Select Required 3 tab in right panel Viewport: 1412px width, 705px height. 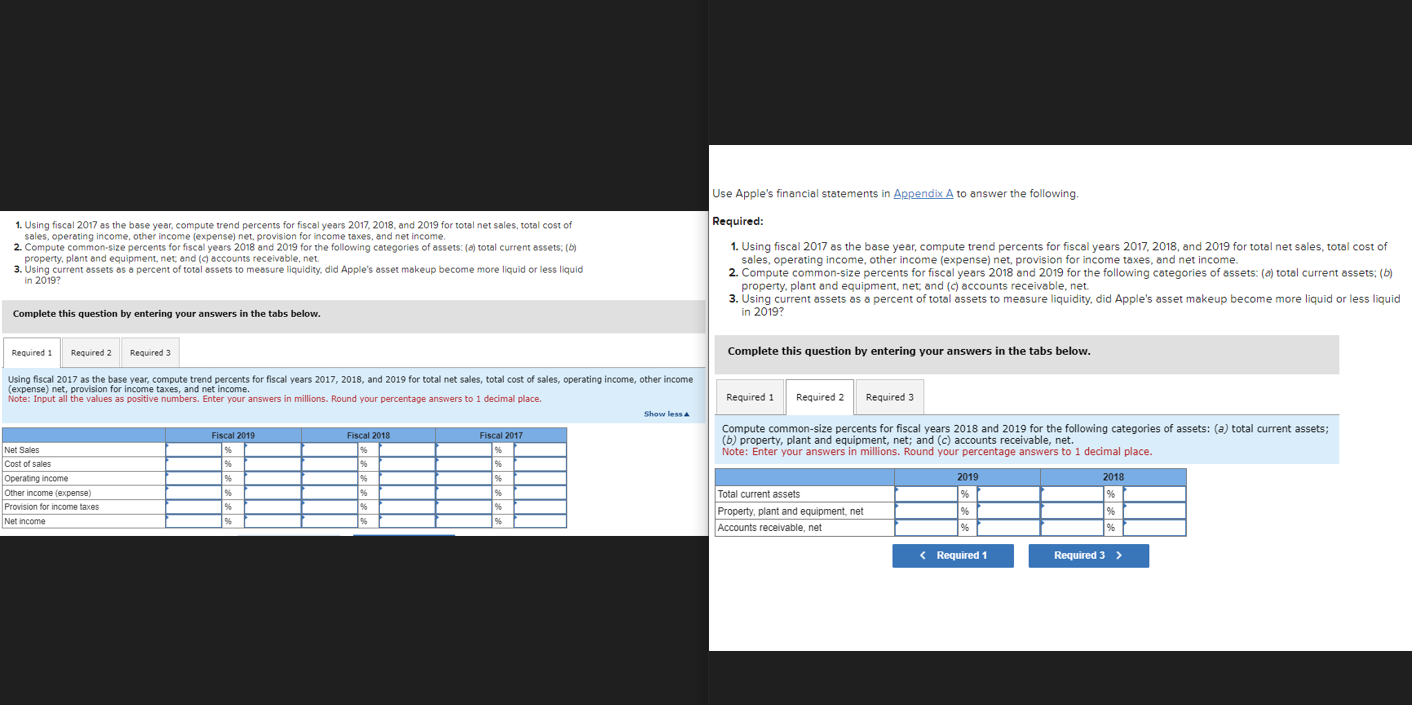coord(889,396)
